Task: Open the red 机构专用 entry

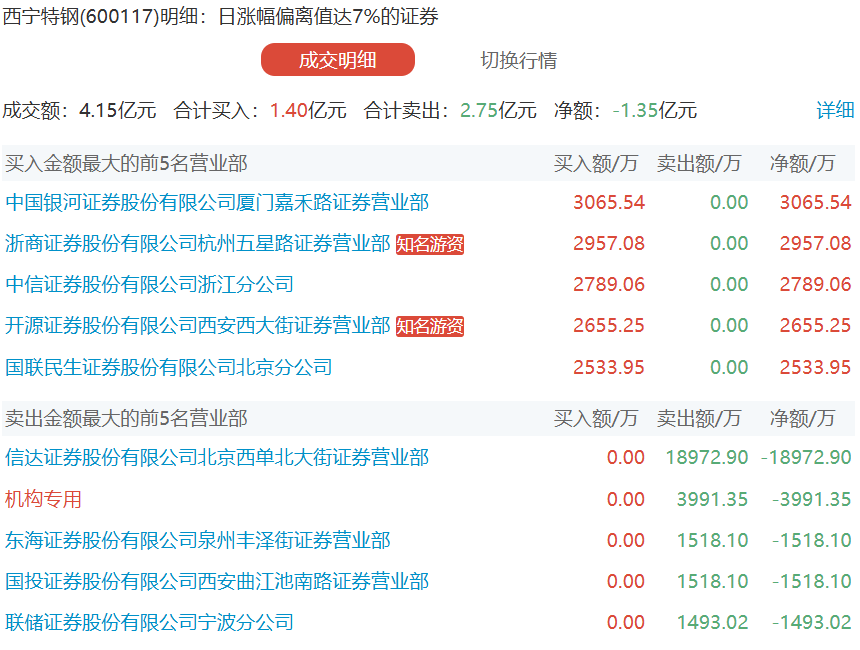Action: [43, 499]
